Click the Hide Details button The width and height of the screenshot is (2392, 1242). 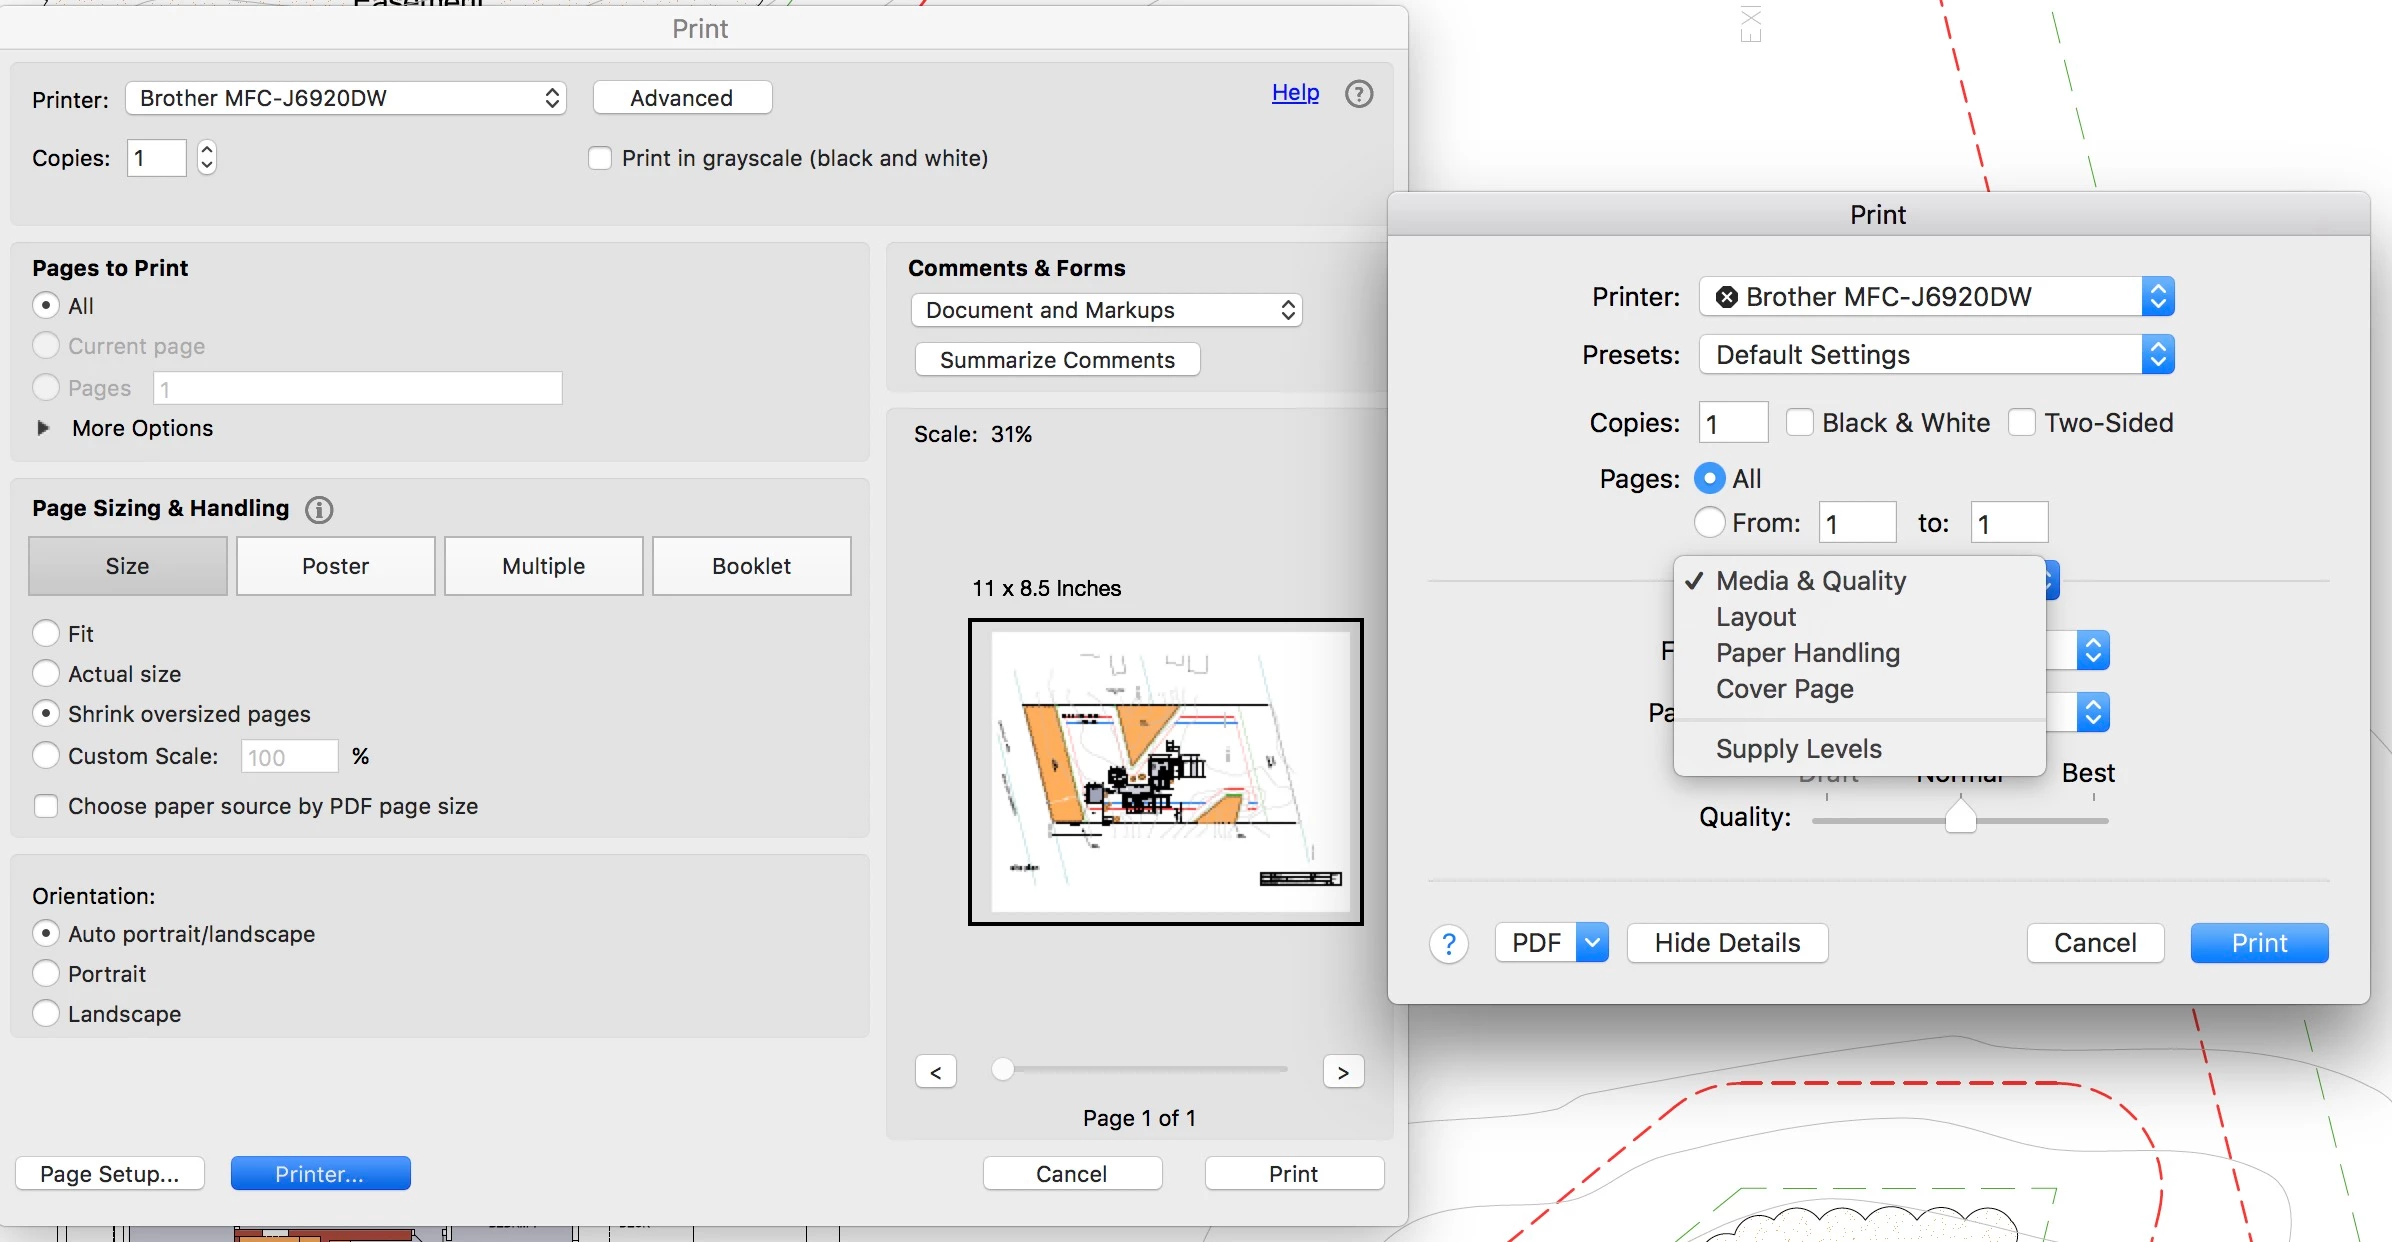(x=1727, y=943)
